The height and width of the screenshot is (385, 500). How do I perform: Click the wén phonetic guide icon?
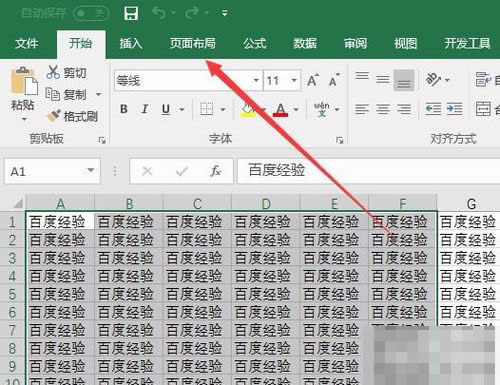[322, 109]
